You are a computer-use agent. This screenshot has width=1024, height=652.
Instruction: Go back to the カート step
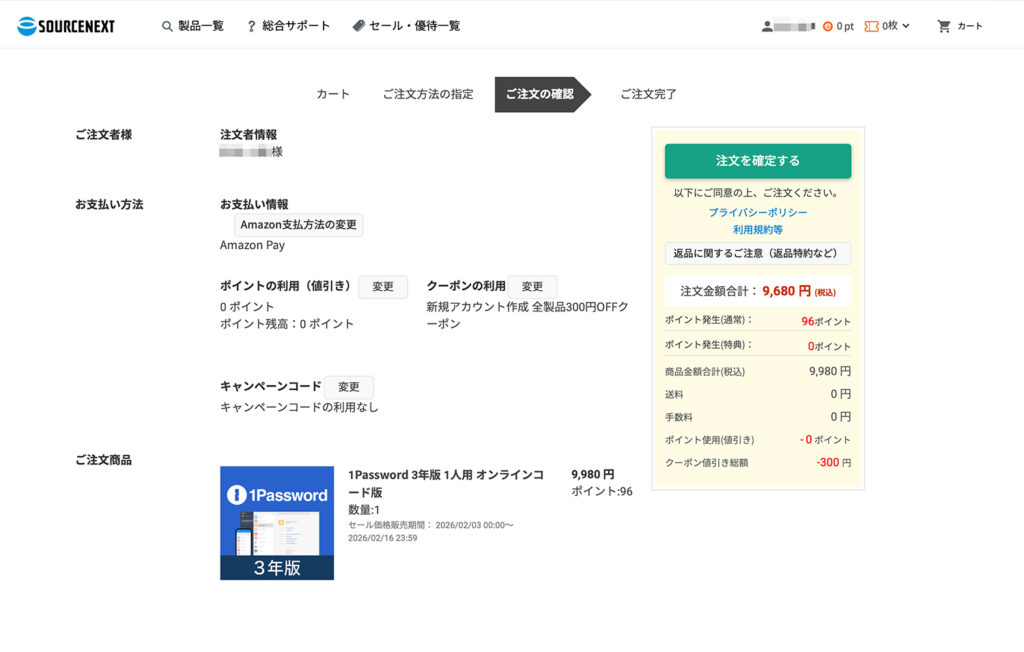tap(333, 94)
